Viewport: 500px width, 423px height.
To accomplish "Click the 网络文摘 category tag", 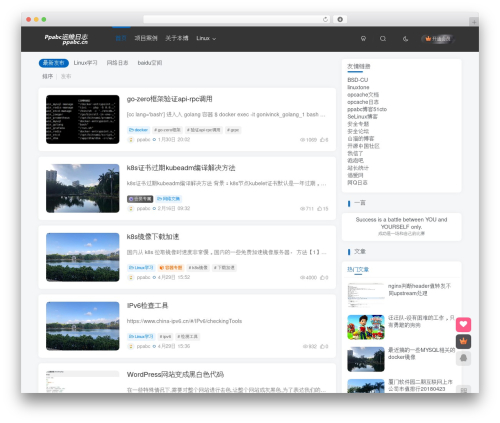I will (x=169, y=199).
